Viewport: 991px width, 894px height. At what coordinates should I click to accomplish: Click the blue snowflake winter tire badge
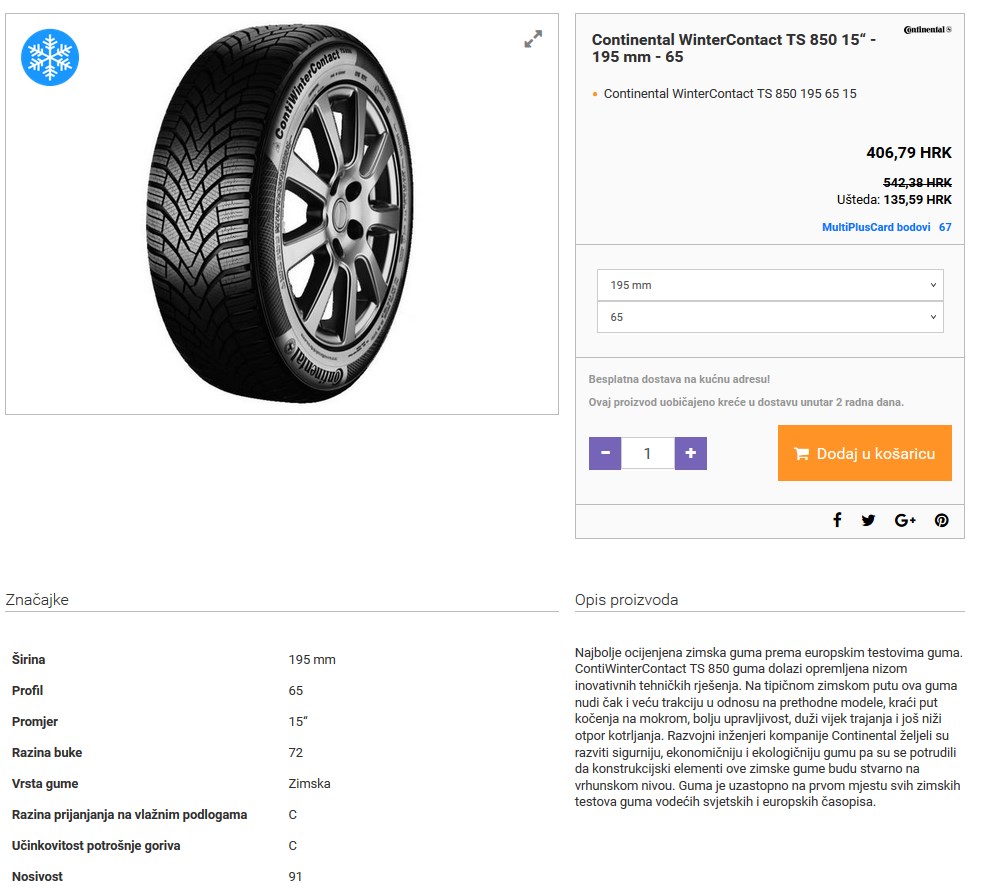pyautogui.click(x=49, y=57)
